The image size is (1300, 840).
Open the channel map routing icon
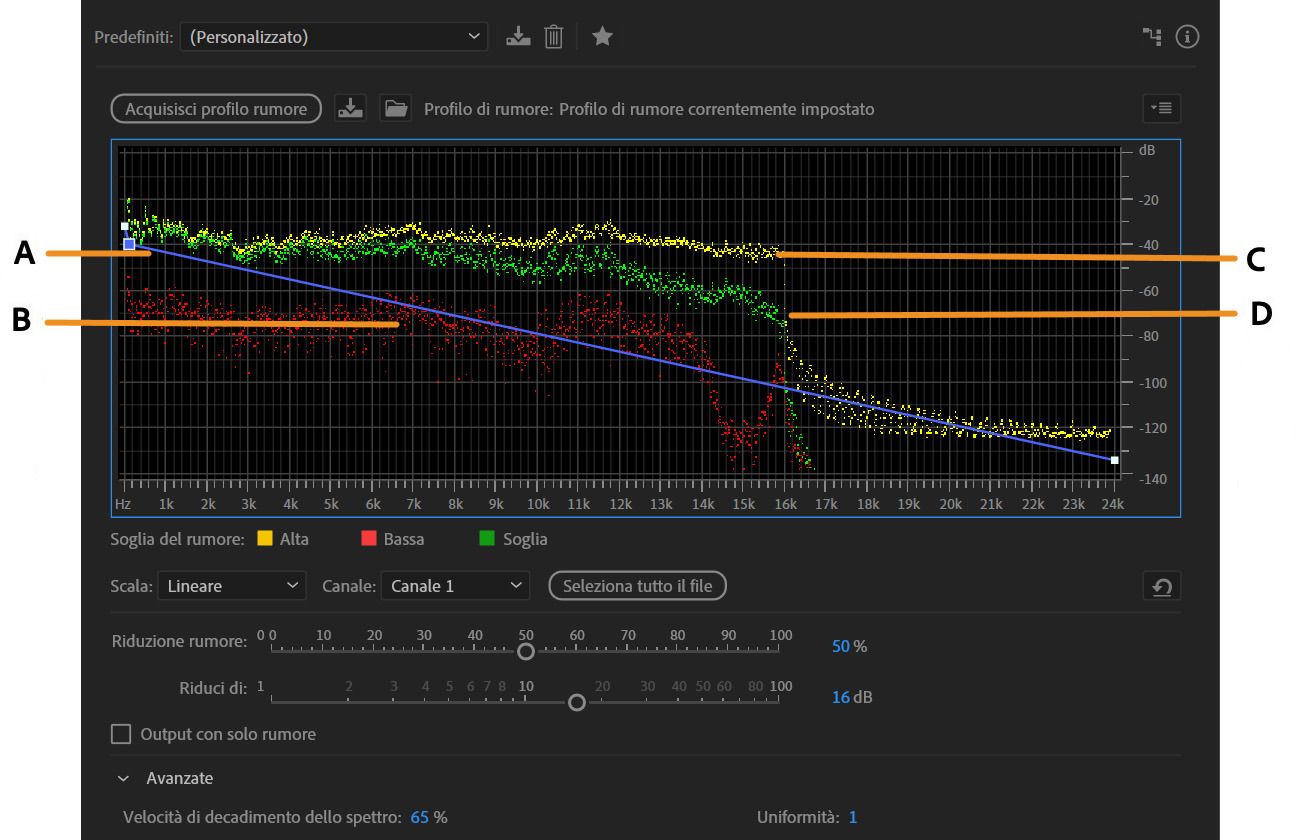coord(1152,37)
